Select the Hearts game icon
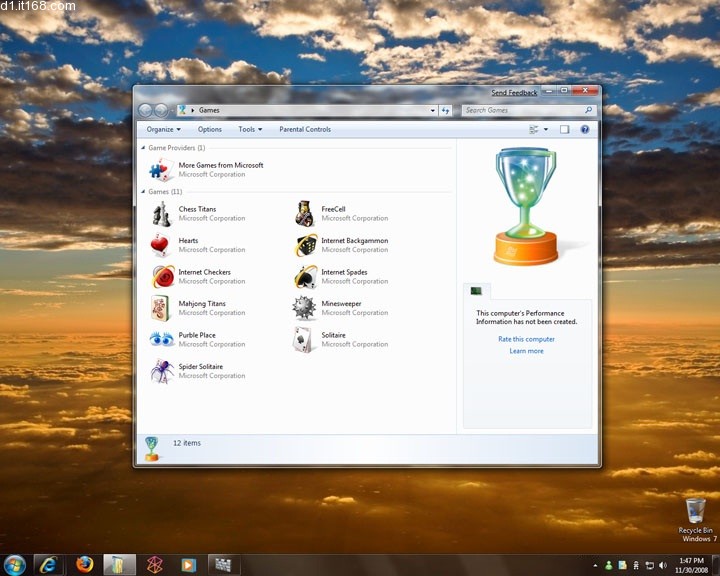Screen dimensions: 720x576 (x=160, y=245)
